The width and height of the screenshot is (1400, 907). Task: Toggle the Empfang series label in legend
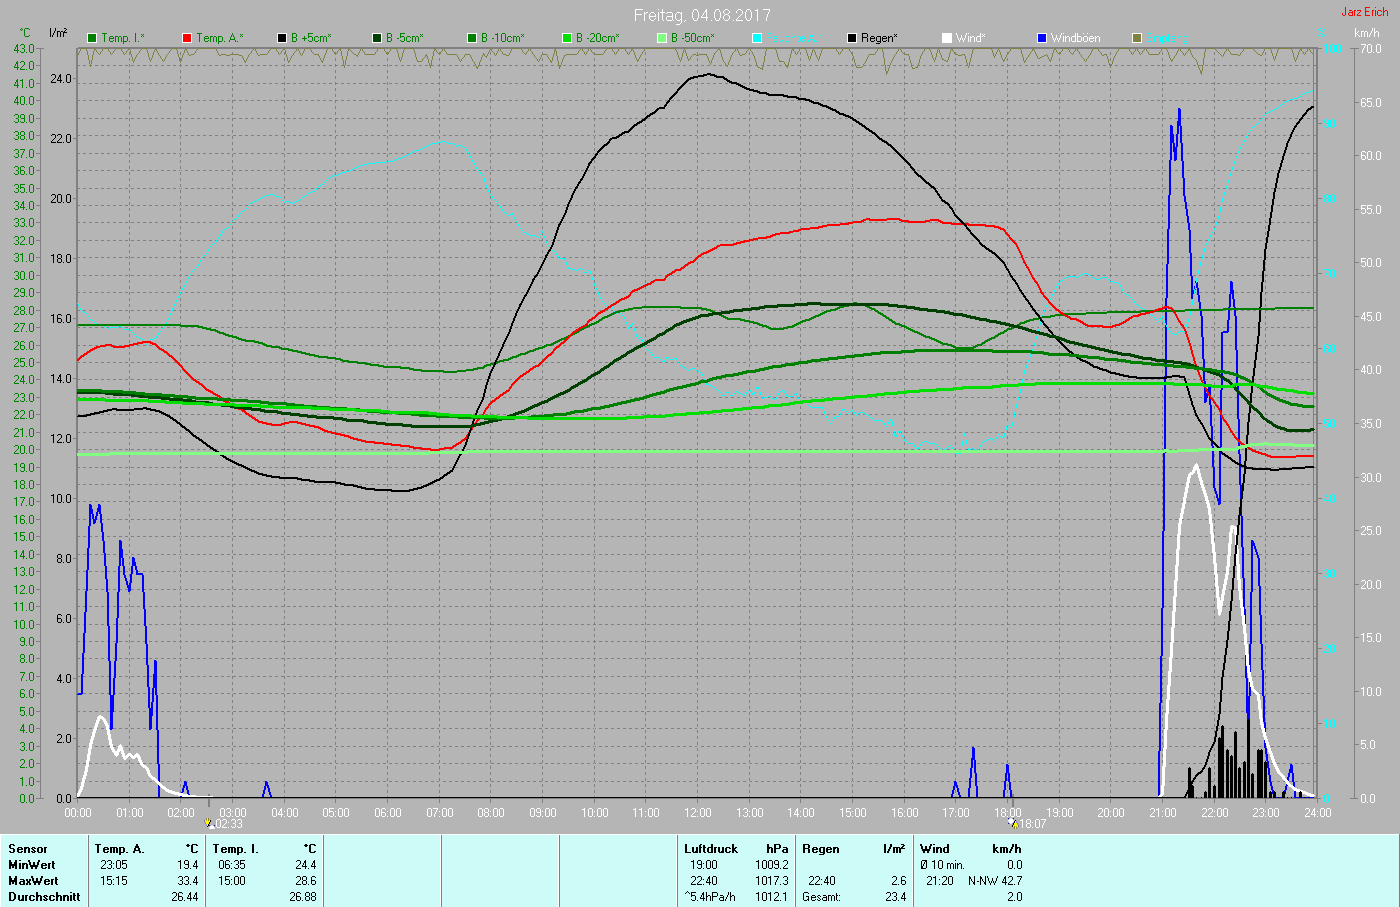click(1169, 38)
